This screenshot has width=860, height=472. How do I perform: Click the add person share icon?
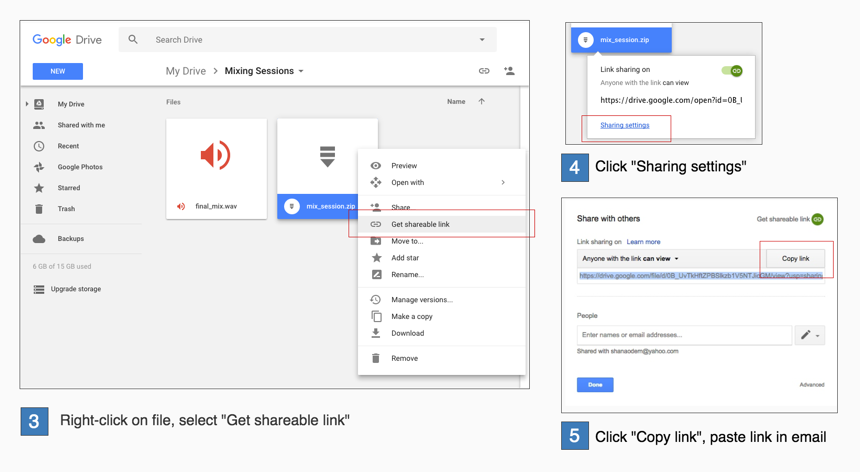(509, 71)
